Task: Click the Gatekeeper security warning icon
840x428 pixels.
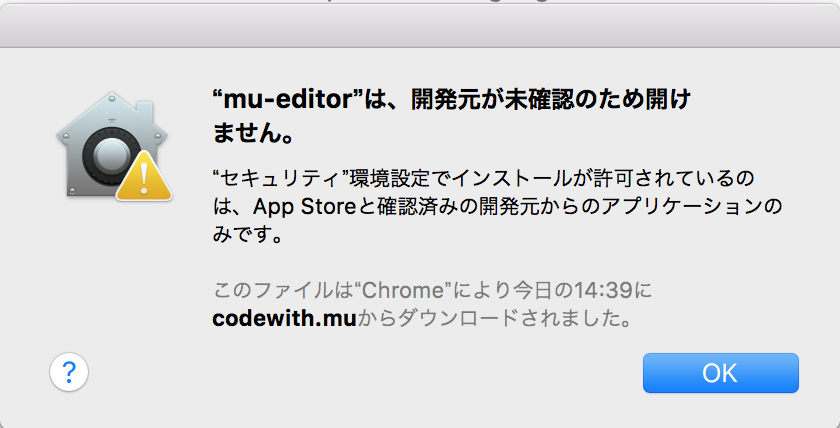Action: click(x=114, y=147)
